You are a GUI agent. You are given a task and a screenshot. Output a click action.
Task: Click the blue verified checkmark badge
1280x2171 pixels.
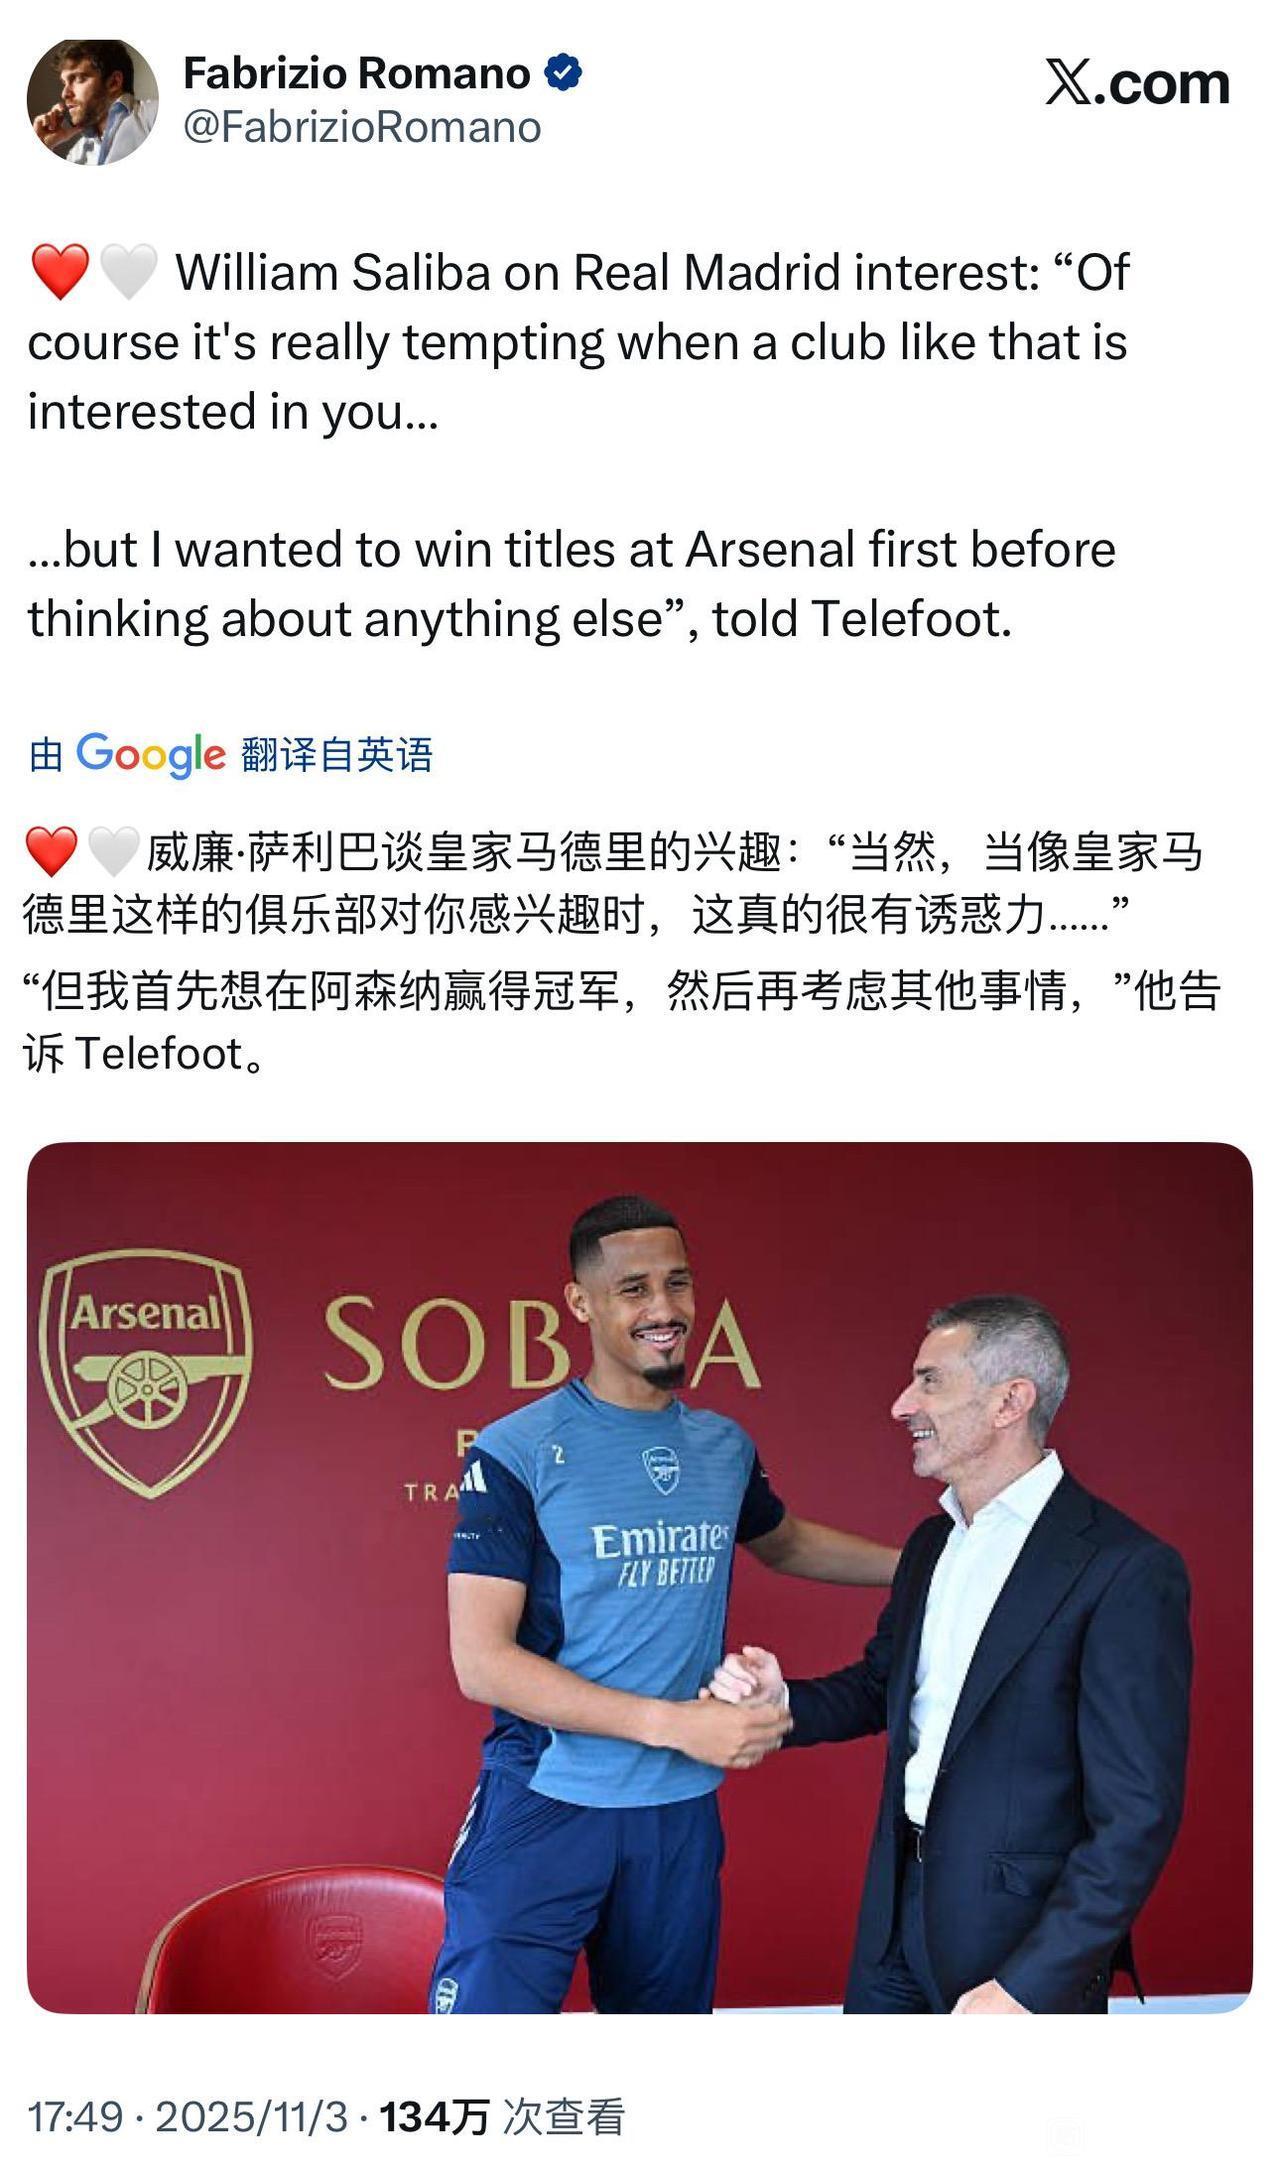563,73
